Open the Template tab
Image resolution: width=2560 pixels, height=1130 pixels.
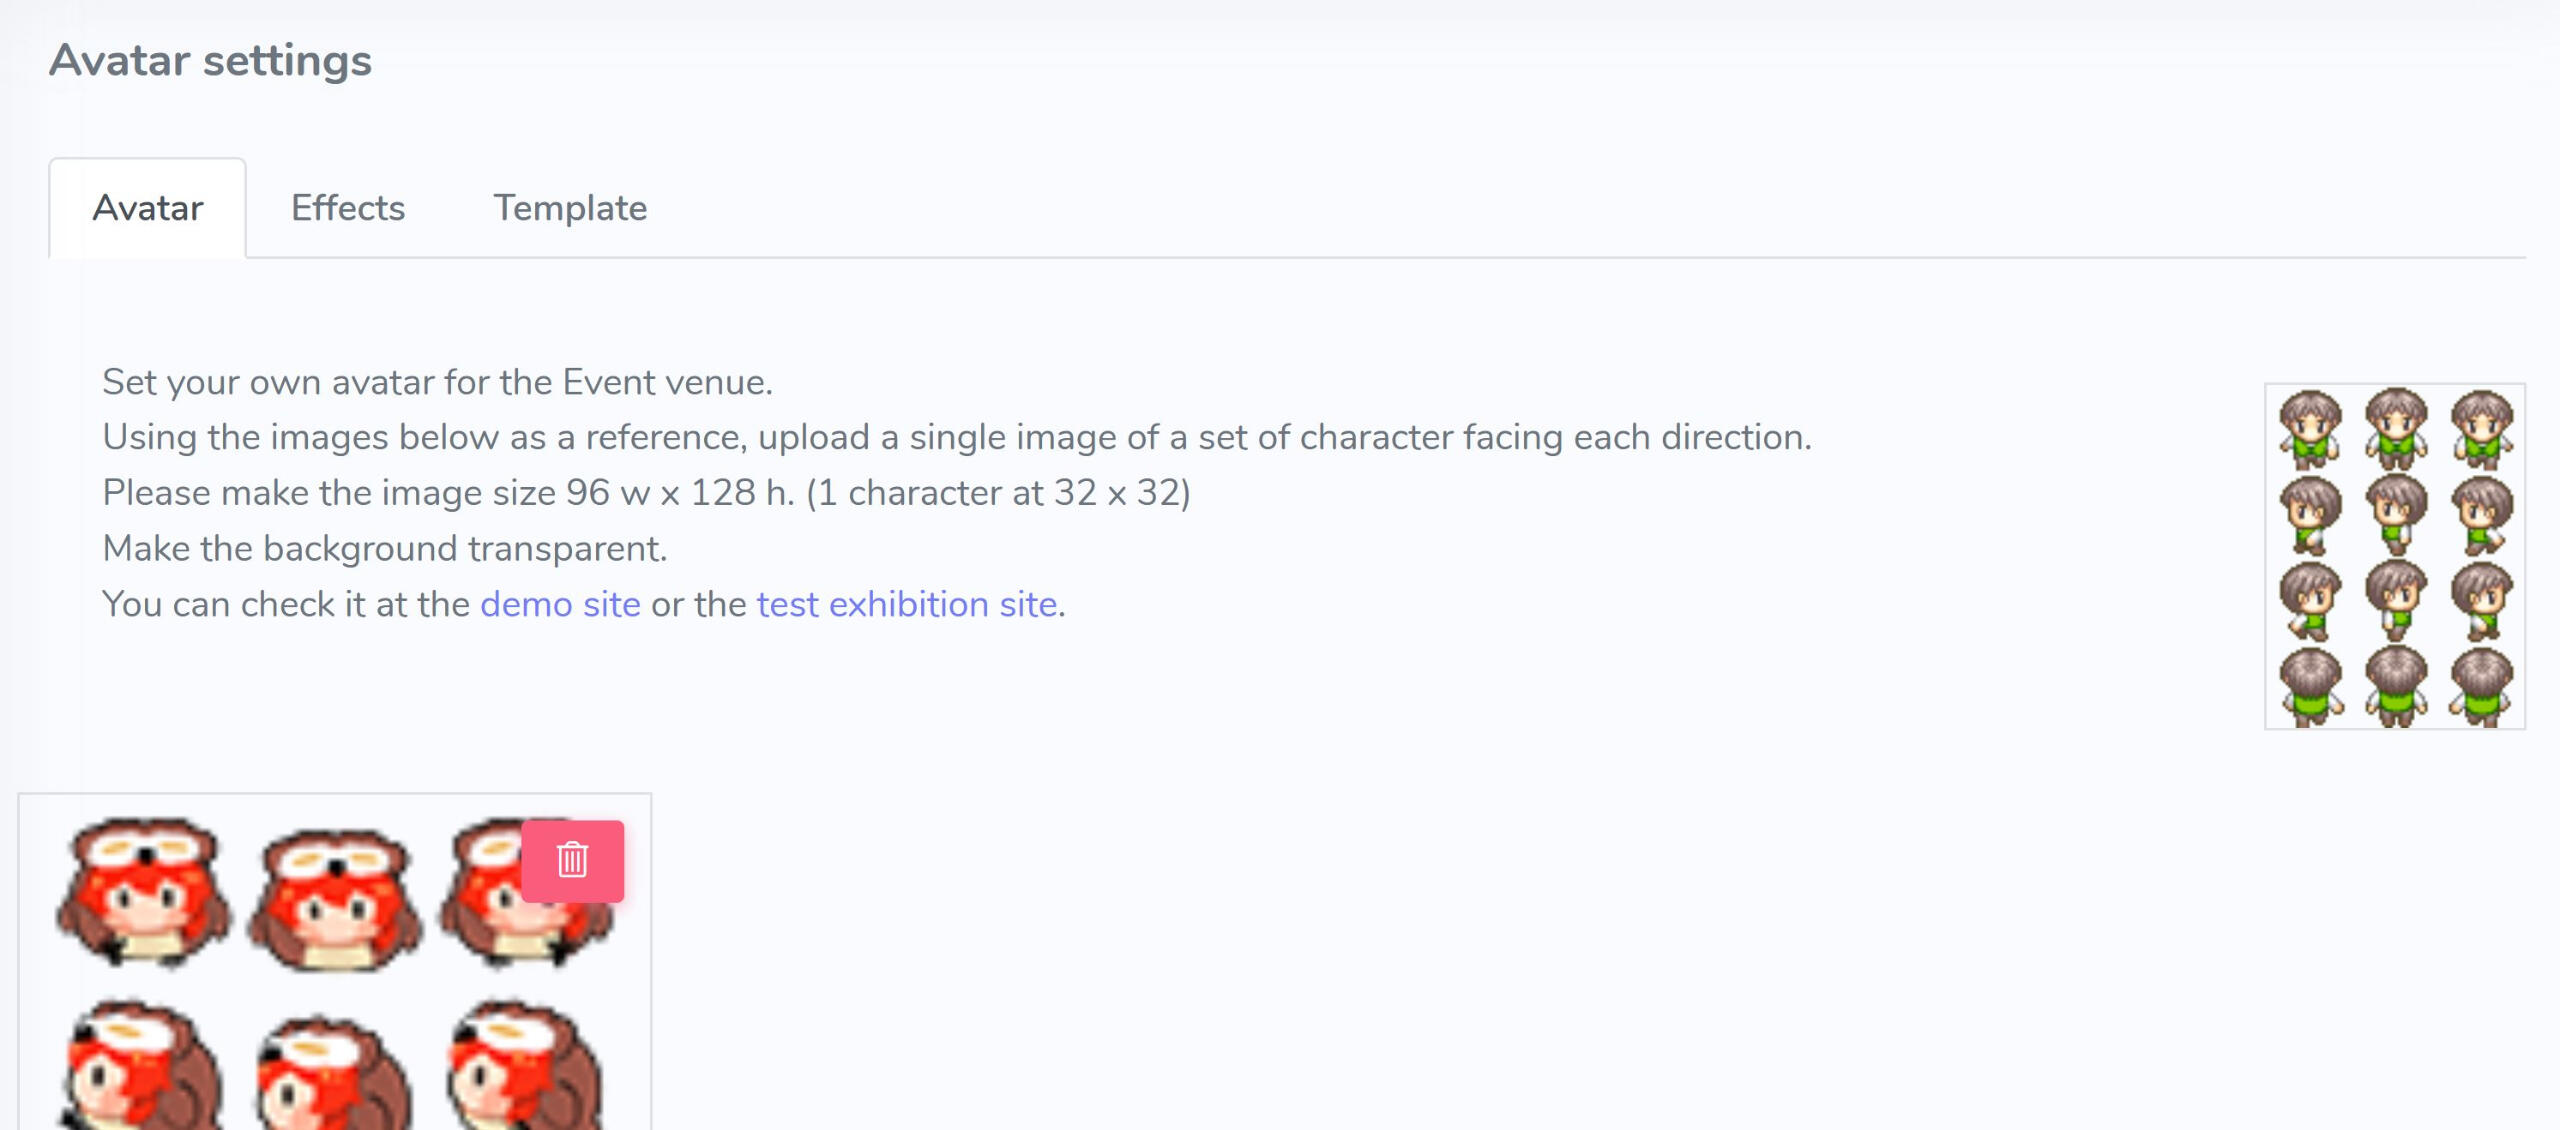coord(570,208)
